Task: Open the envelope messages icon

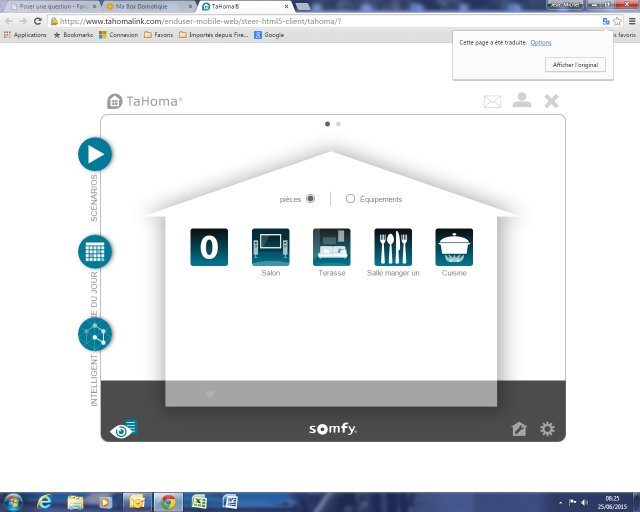Action: (x=492, y=101)
